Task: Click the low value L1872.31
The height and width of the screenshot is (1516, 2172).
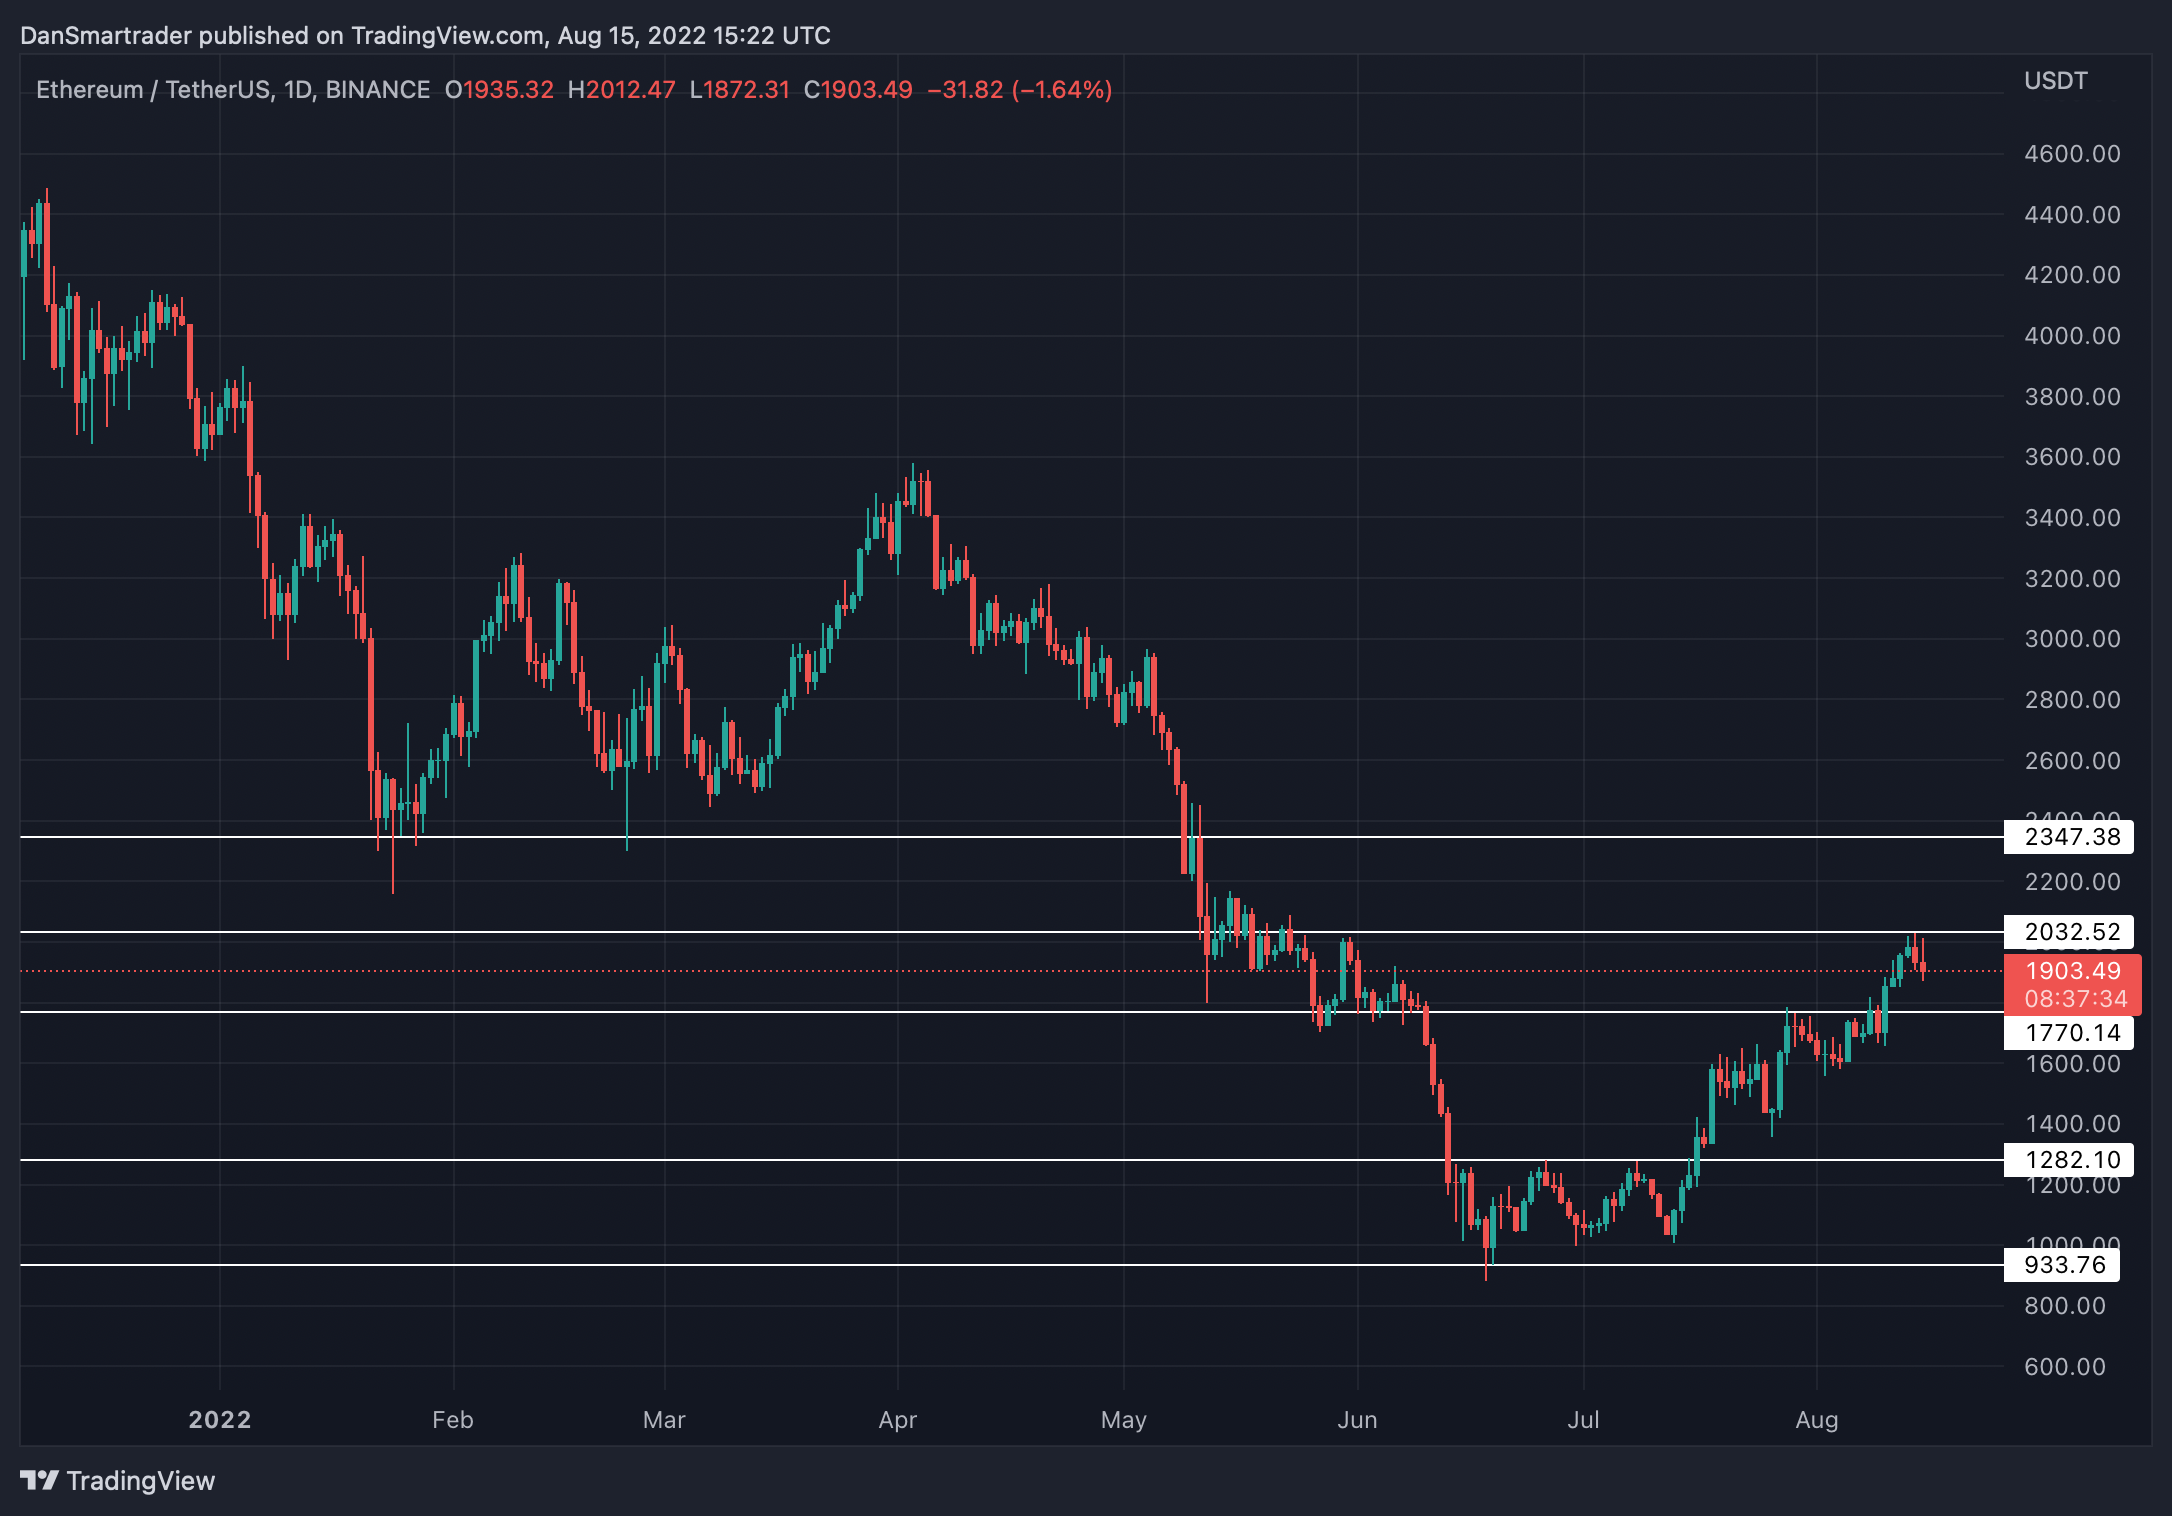Action: (740, 90)
